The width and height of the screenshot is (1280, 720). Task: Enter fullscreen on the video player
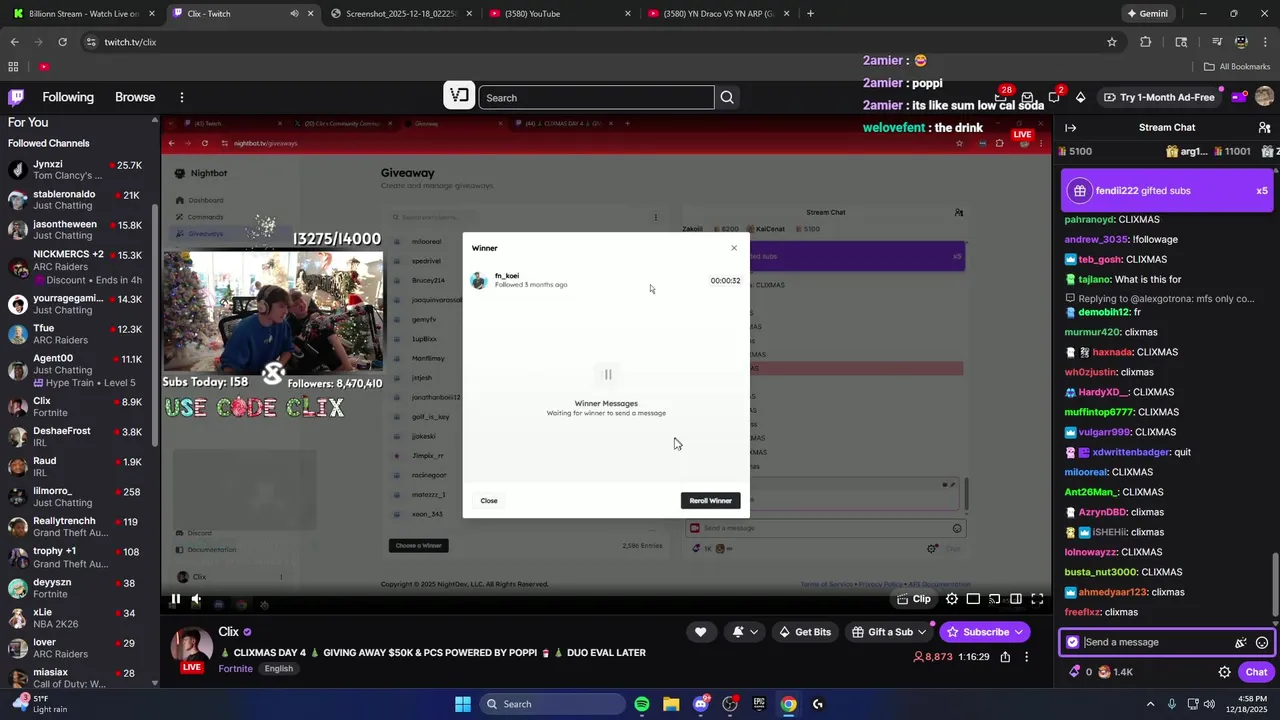coord(1037,599)
